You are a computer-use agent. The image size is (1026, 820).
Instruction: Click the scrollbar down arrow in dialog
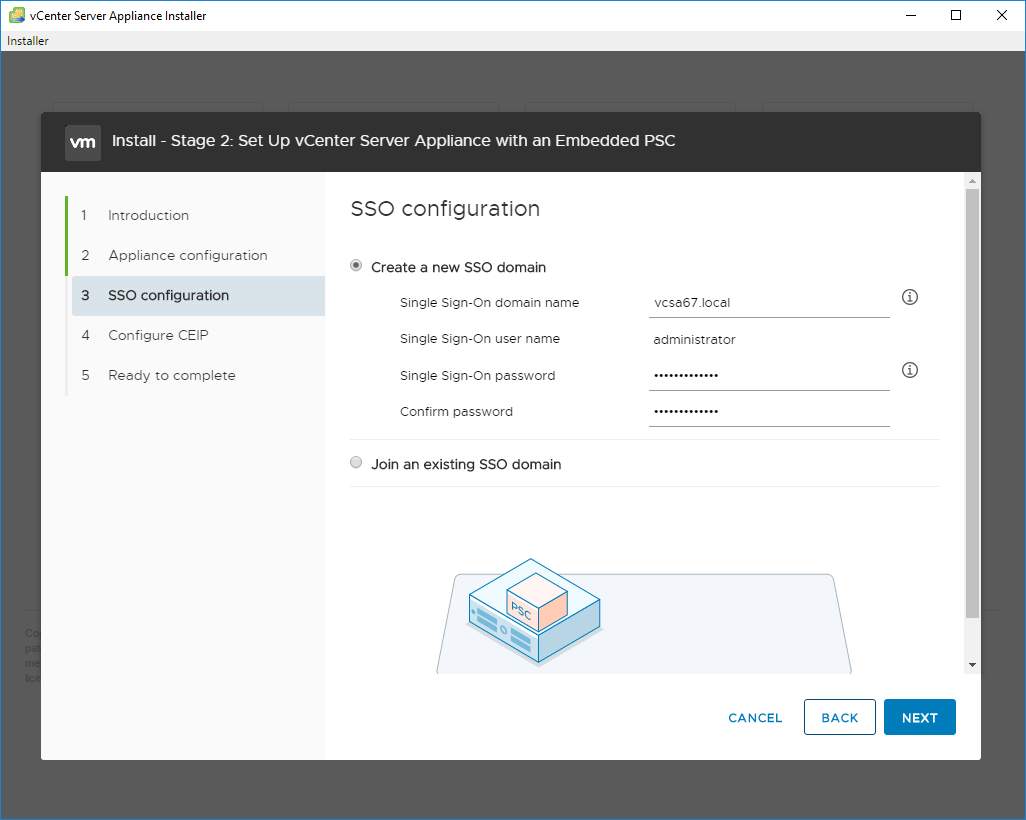pyautogui.click(x=972, y=665)
